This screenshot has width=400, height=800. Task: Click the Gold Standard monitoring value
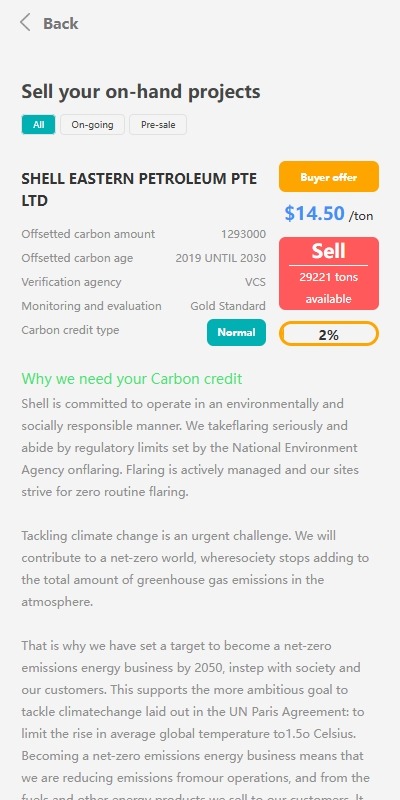pos(228,306)
